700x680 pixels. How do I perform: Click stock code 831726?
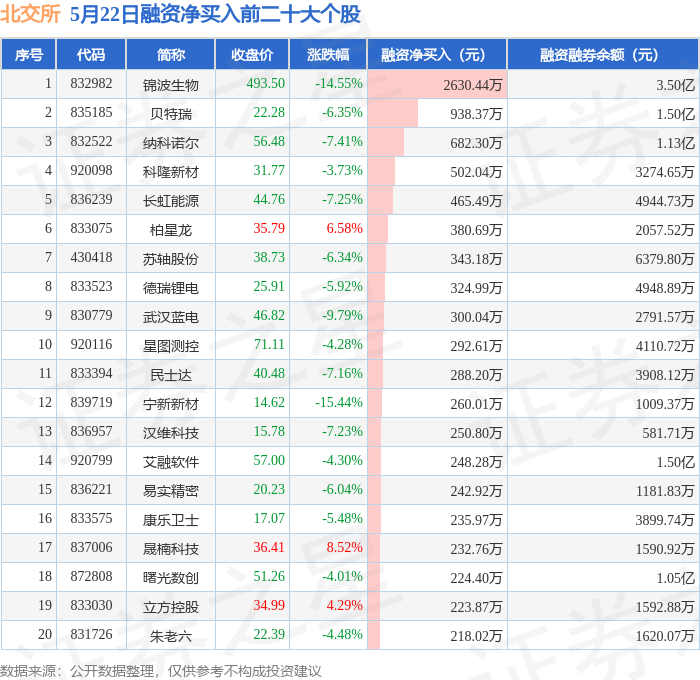pos(91,635)
